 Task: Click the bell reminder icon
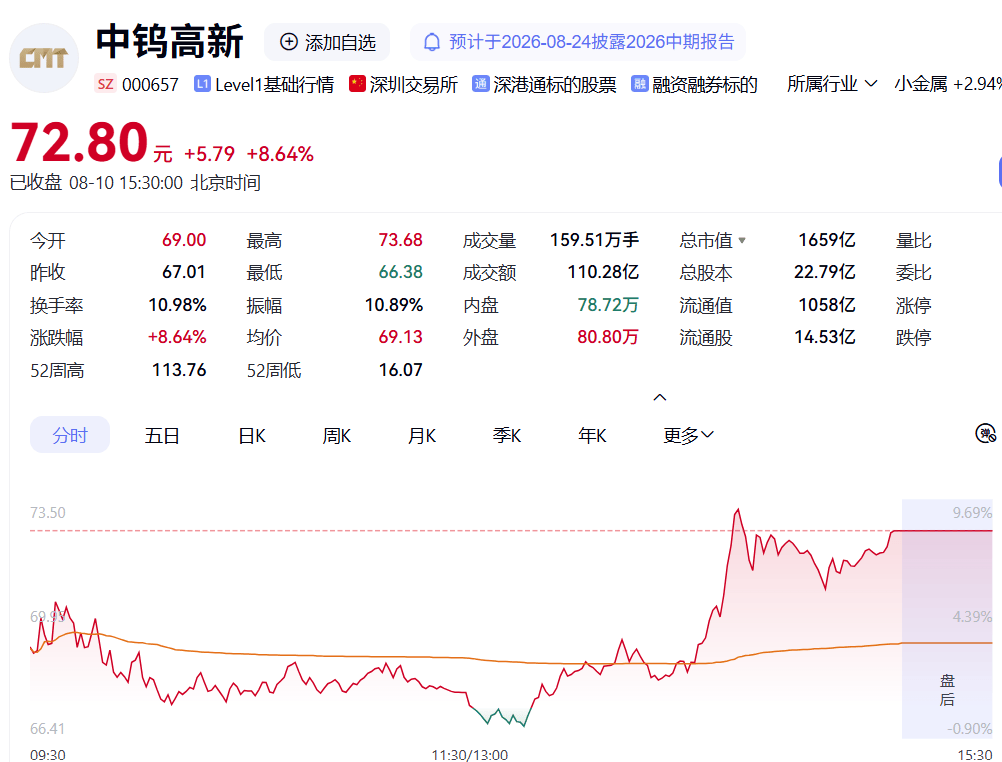432,42
